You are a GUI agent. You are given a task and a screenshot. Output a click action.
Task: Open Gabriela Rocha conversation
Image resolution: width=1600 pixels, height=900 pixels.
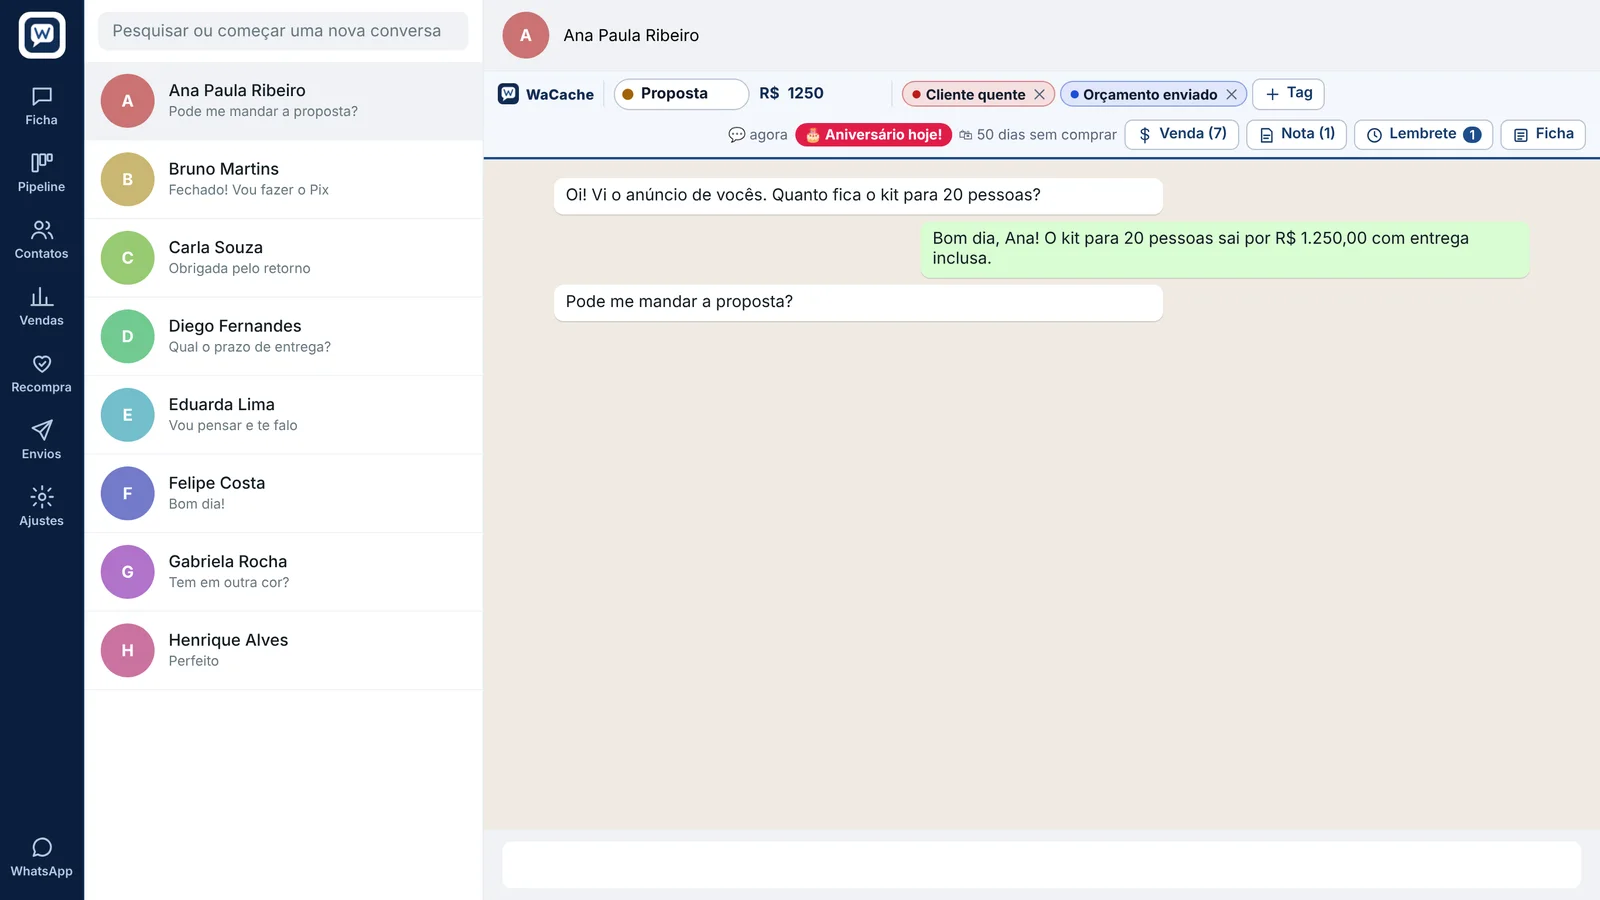pos(283,572)
